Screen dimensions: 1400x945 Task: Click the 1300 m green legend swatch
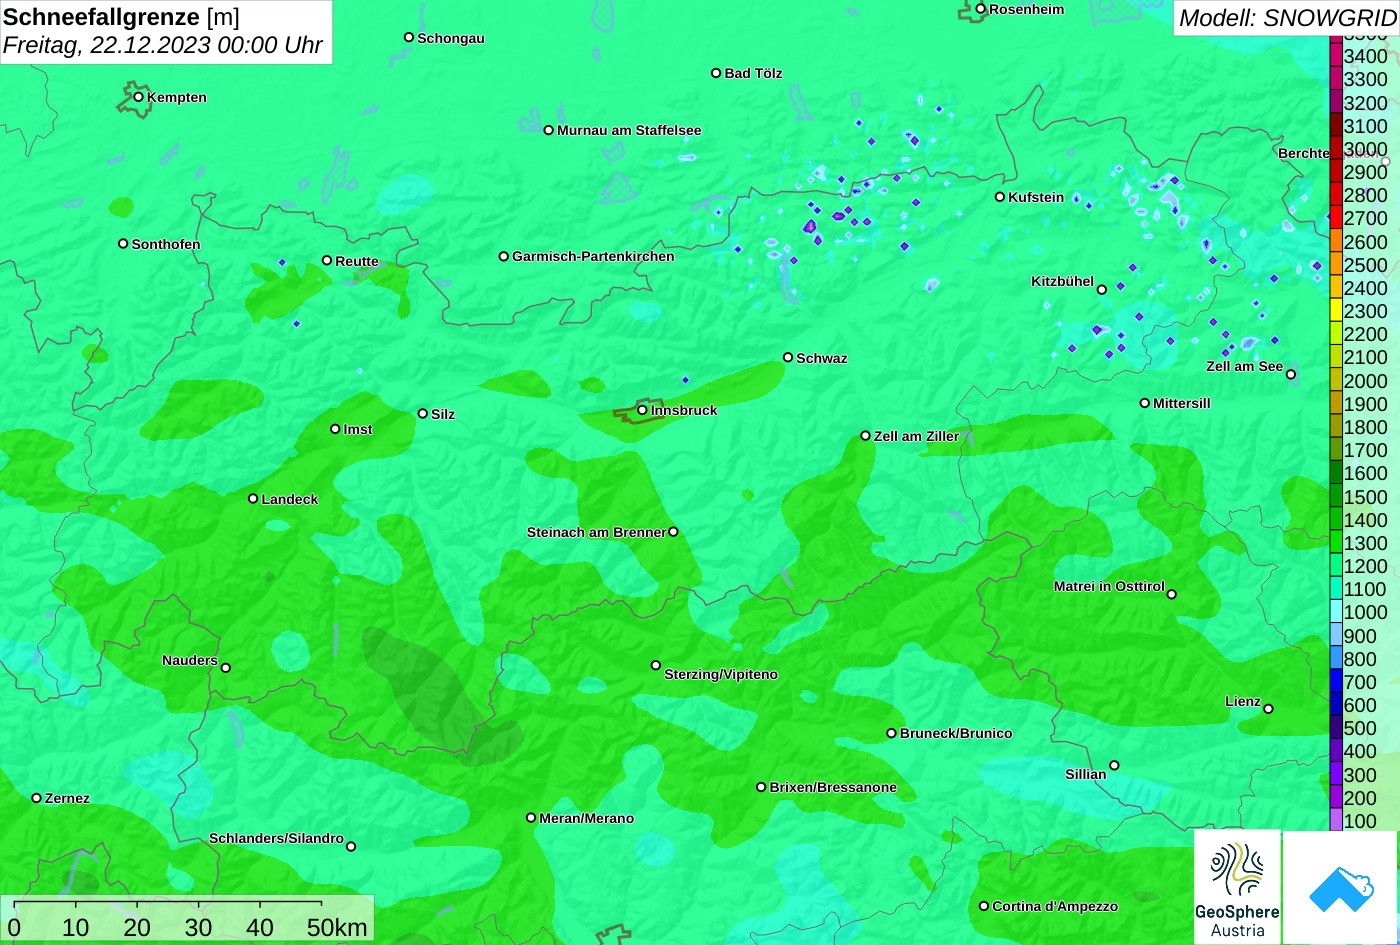tap(1335, 542)
